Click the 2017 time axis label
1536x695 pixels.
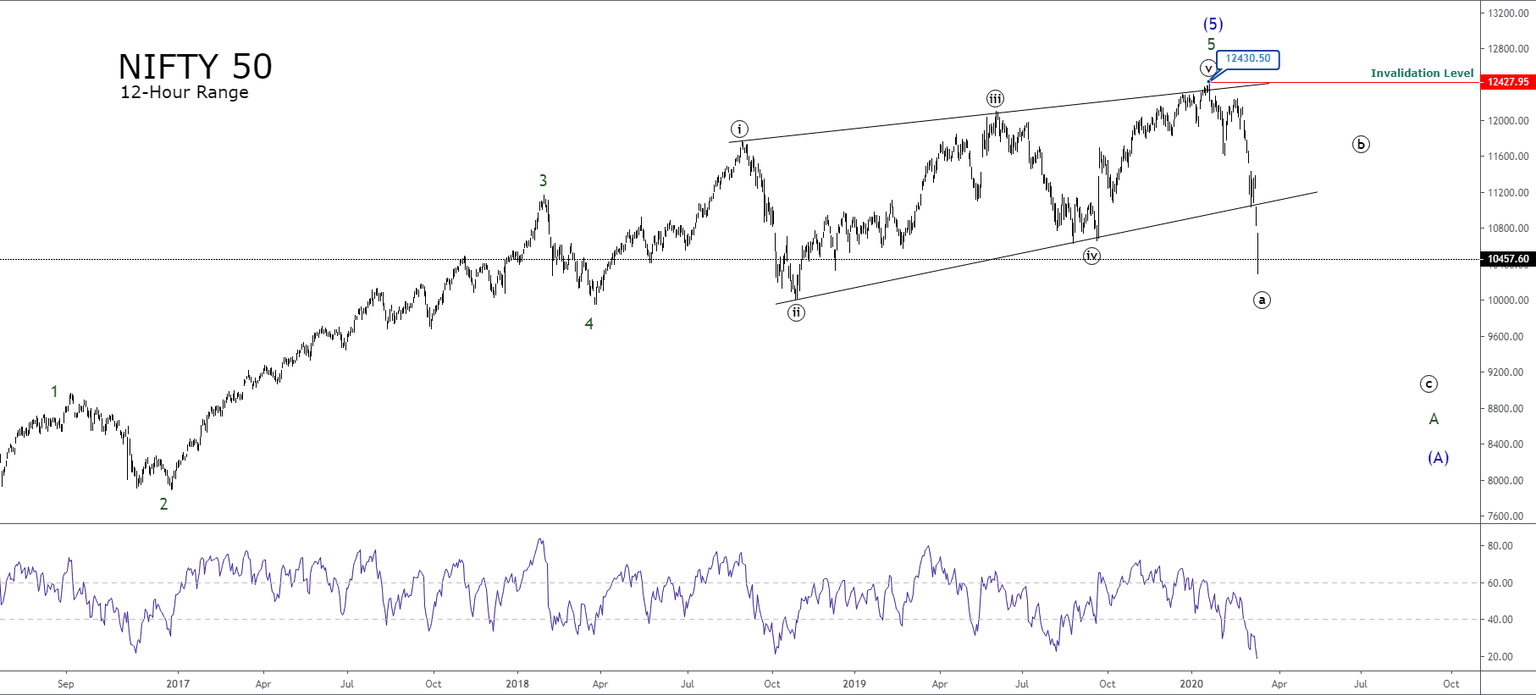tap(177, 684)
